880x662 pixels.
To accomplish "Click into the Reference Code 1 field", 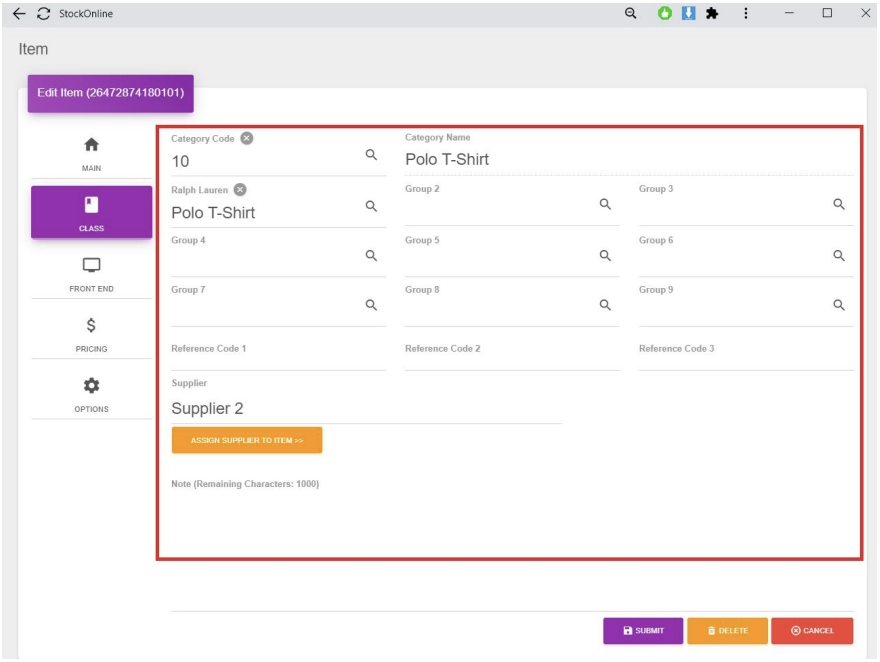I will click(x=278, y=361).
